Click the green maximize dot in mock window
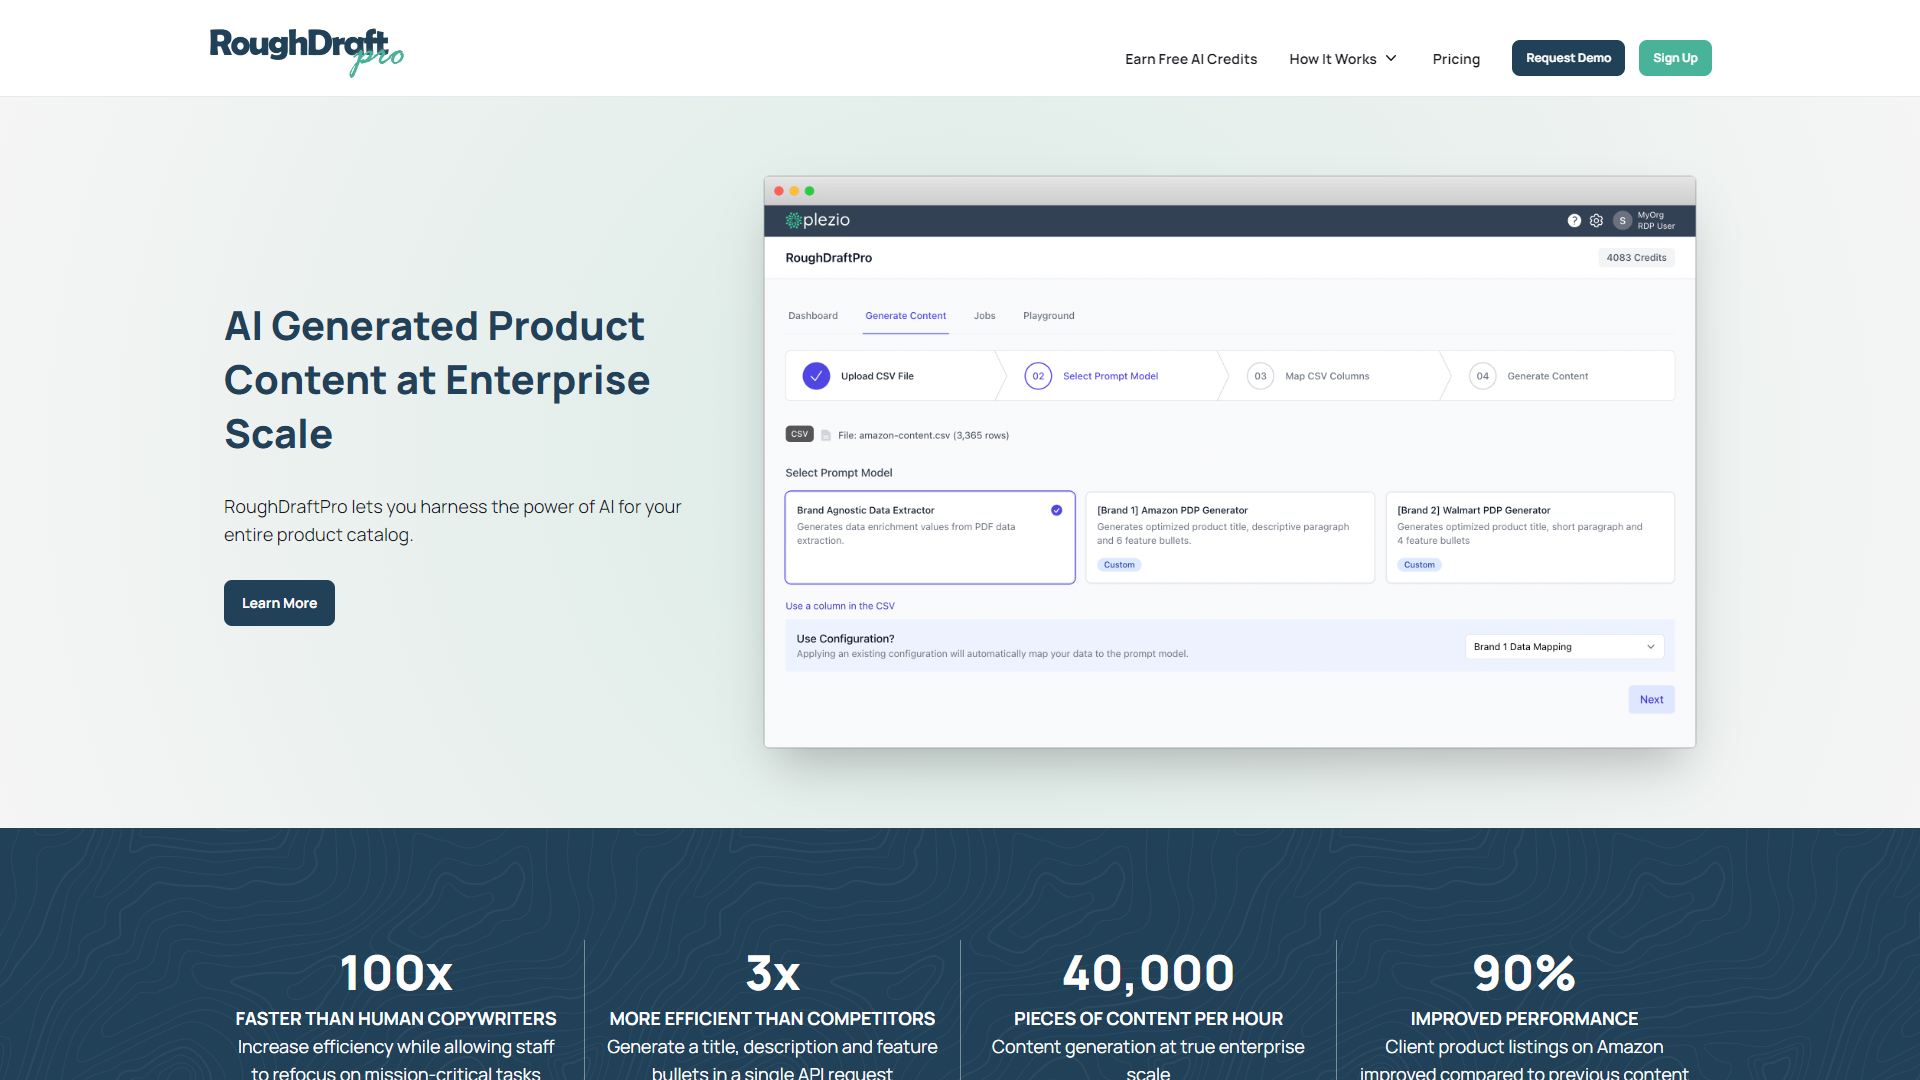1920x1080 pixels. pos(810,191)
